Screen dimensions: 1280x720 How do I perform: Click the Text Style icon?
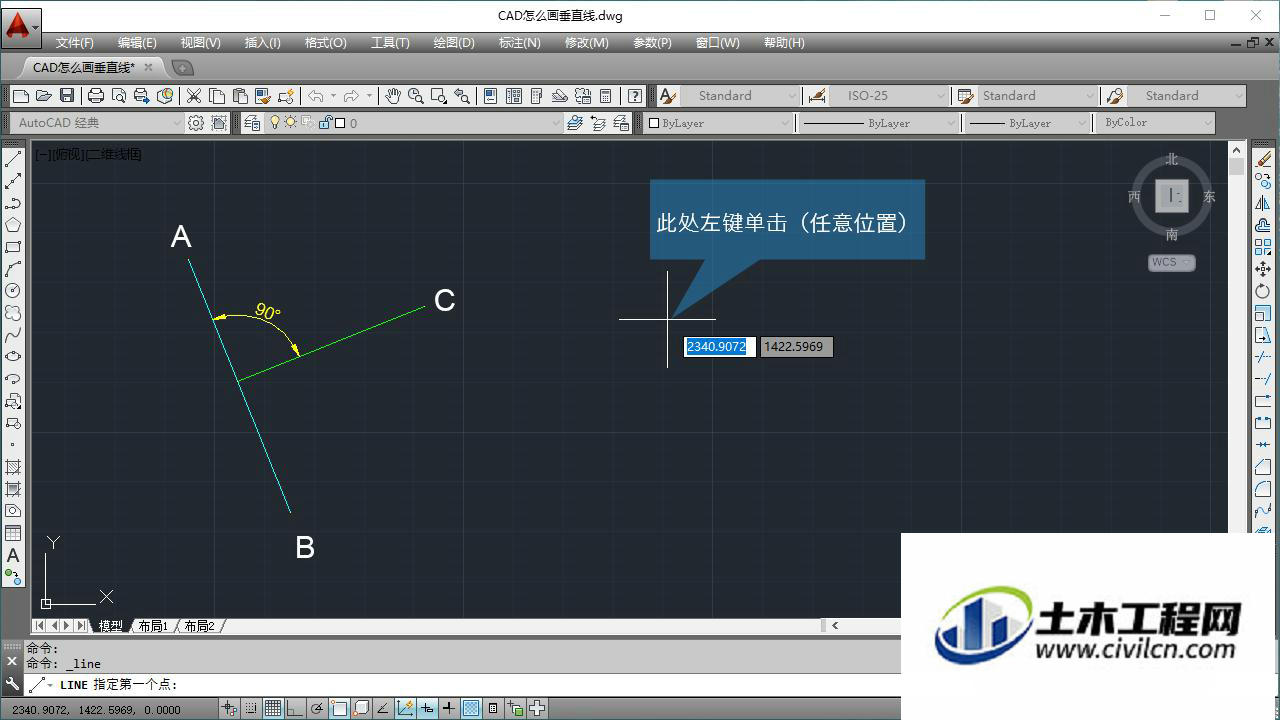(x=668, y=96)
